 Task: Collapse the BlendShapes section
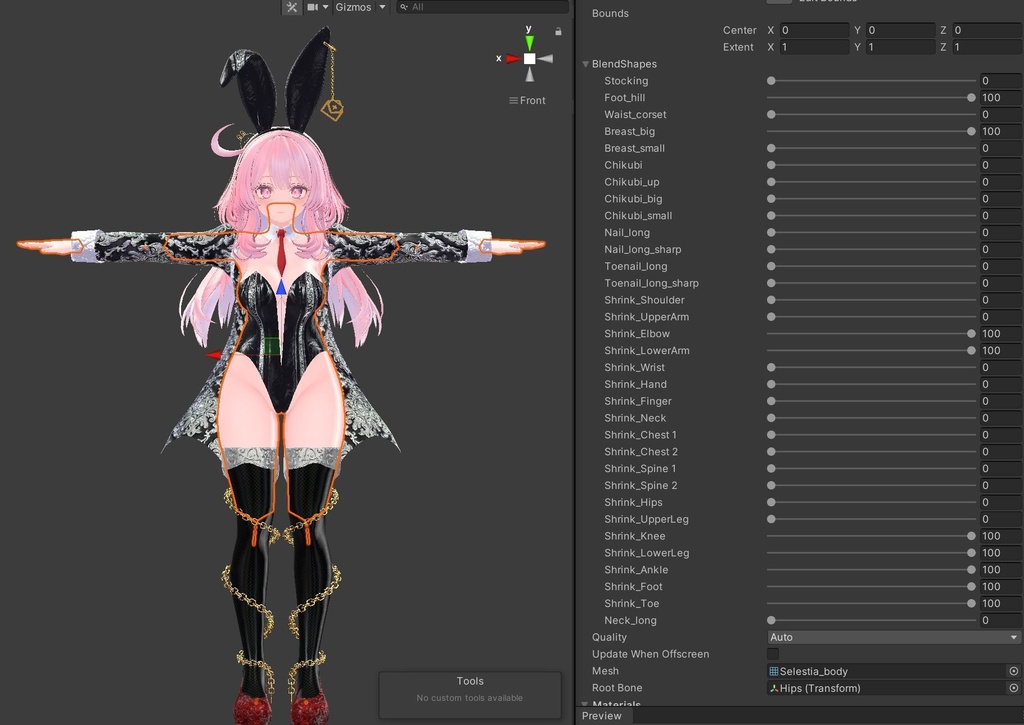[585, 63]
